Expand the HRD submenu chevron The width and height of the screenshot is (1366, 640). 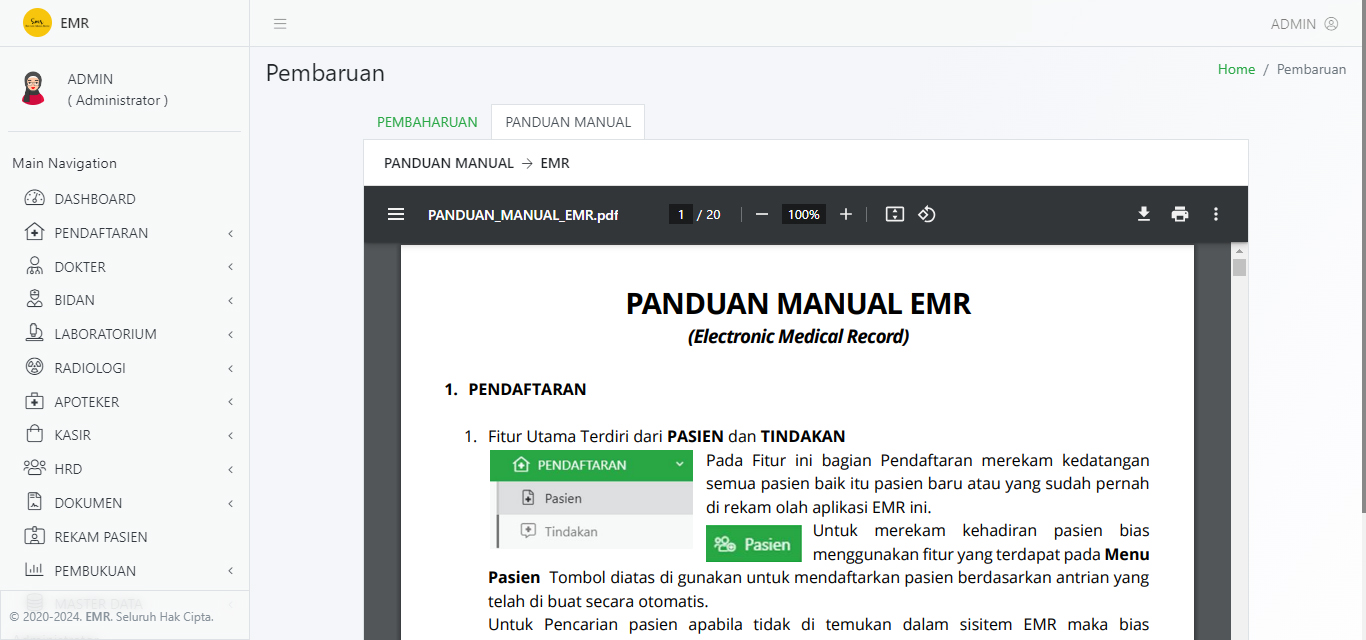coord(230,469)
